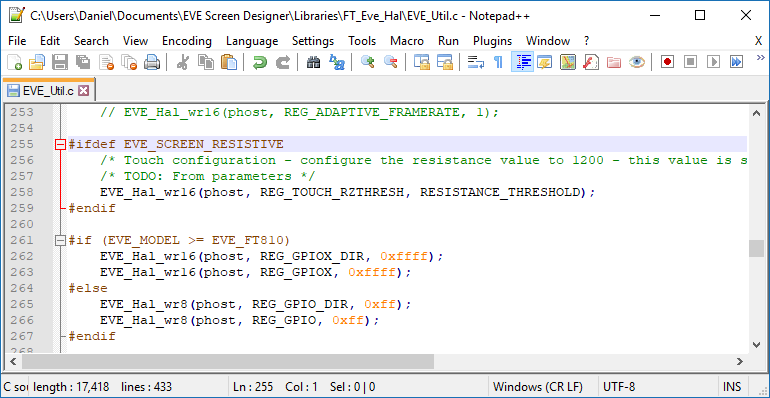This screenshot has height=398, width=770.
Task: Create a new file with New icon
Action: 14,62
